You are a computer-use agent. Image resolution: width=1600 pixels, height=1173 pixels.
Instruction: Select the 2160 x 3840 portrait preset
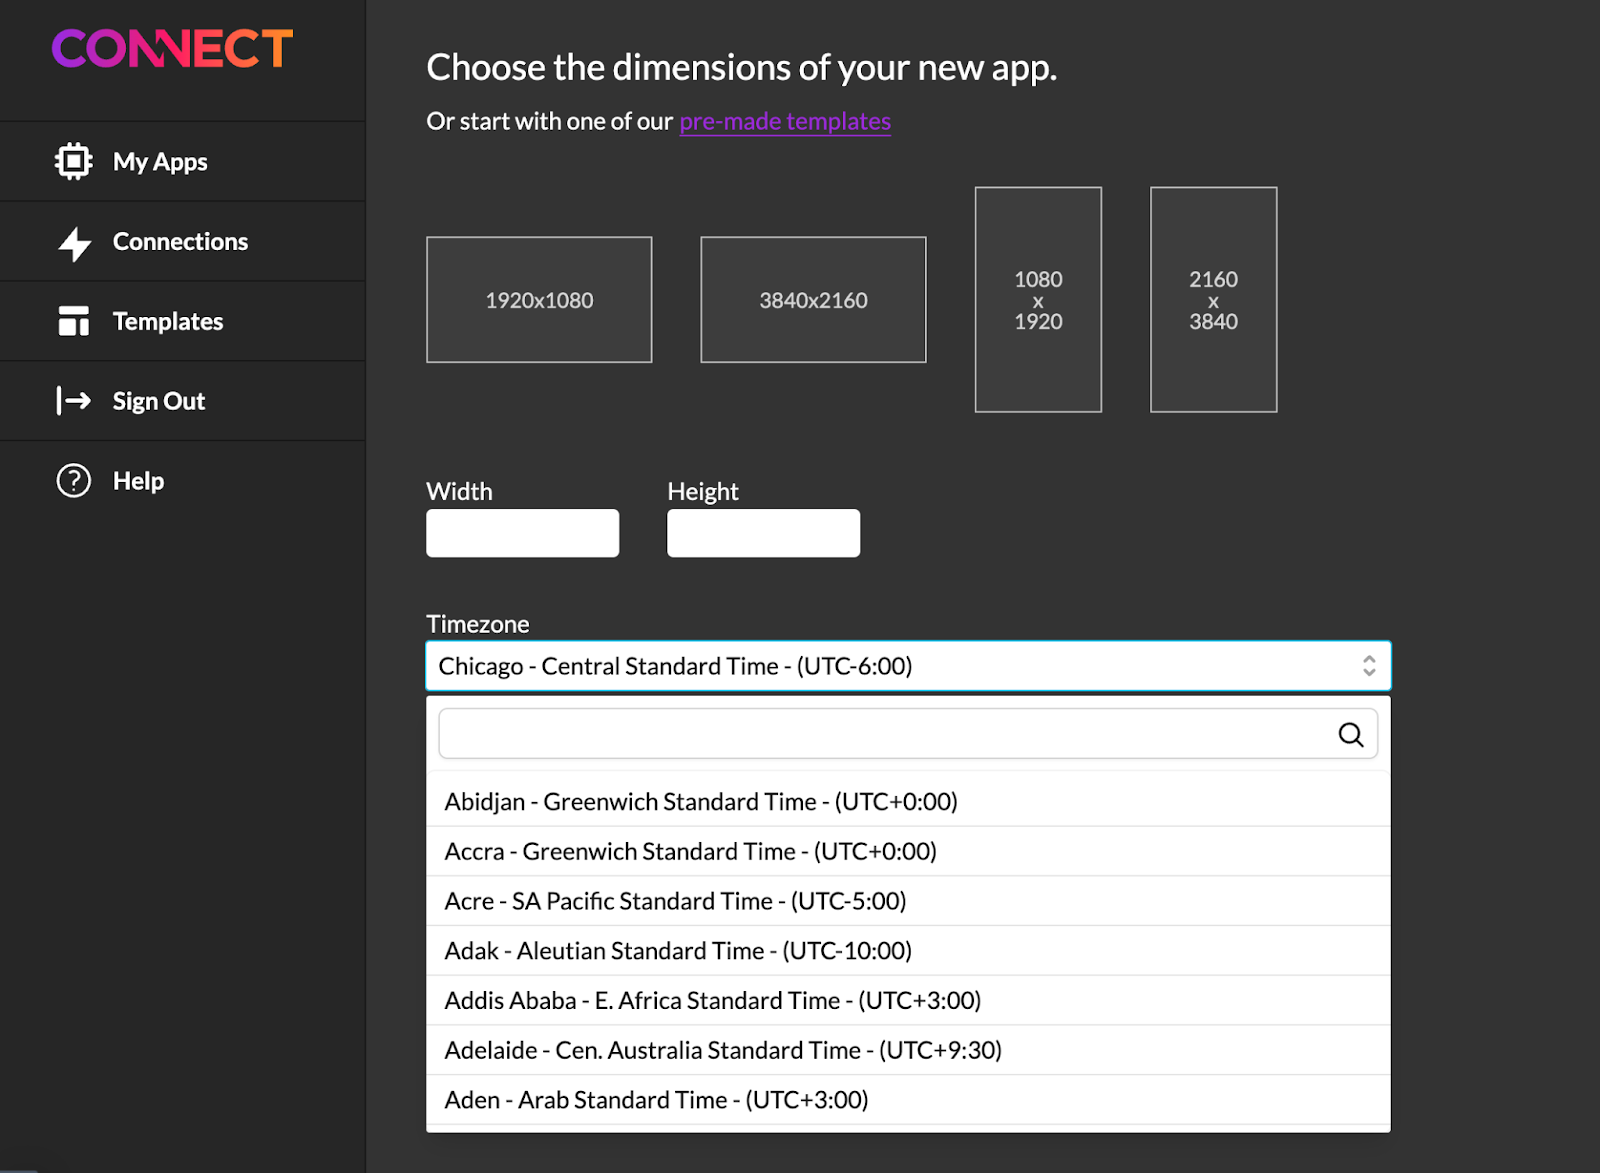click(1213, 300)
